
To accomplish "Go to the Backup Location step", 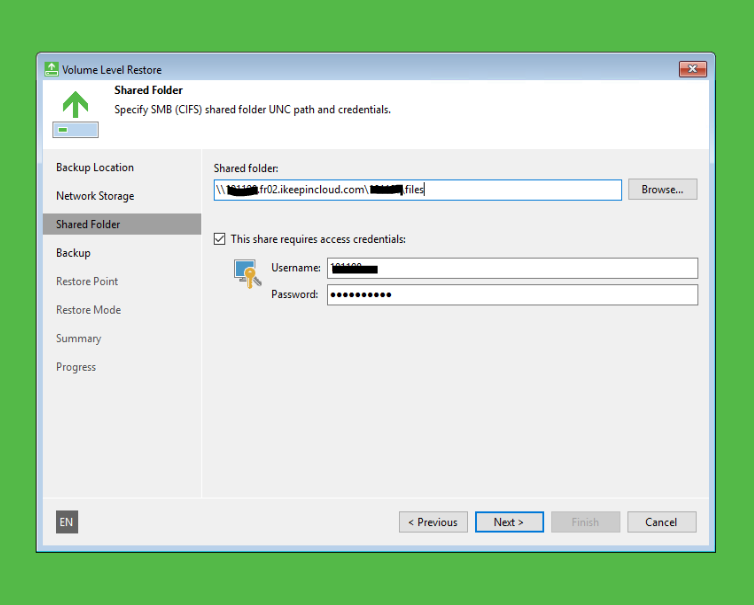I will pyautogui.click(x=95, y=167).
